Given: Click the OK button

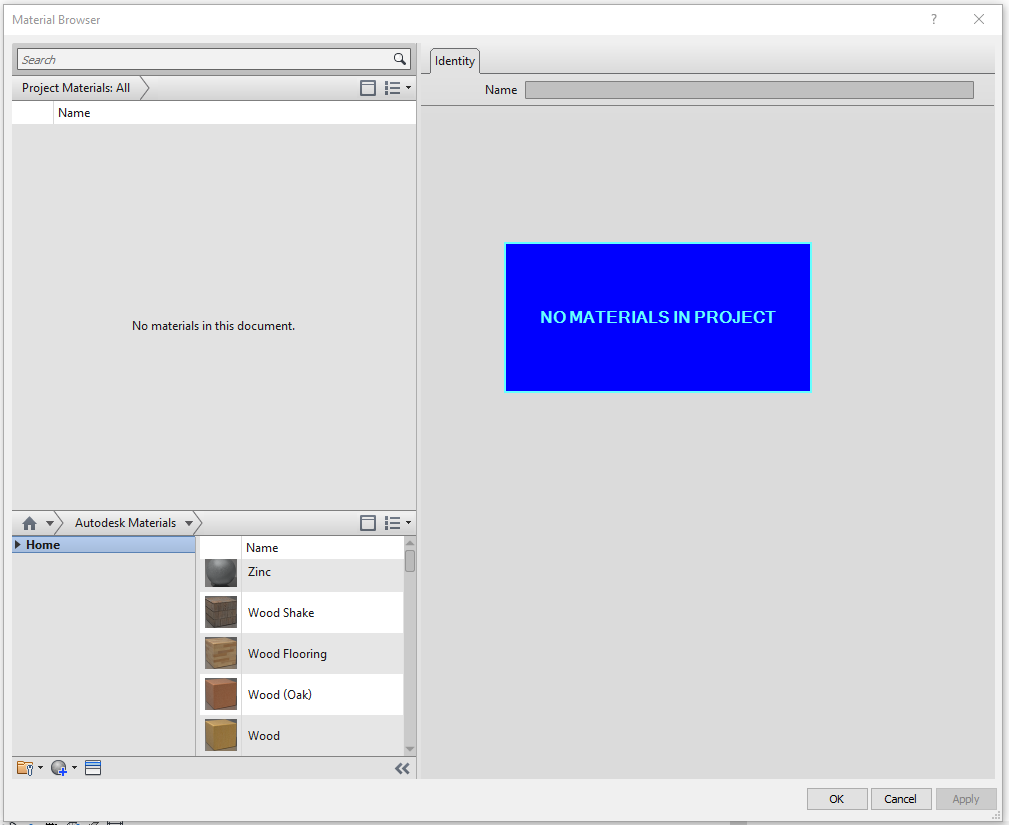Looking at the screenshot, I should point(837,799).
